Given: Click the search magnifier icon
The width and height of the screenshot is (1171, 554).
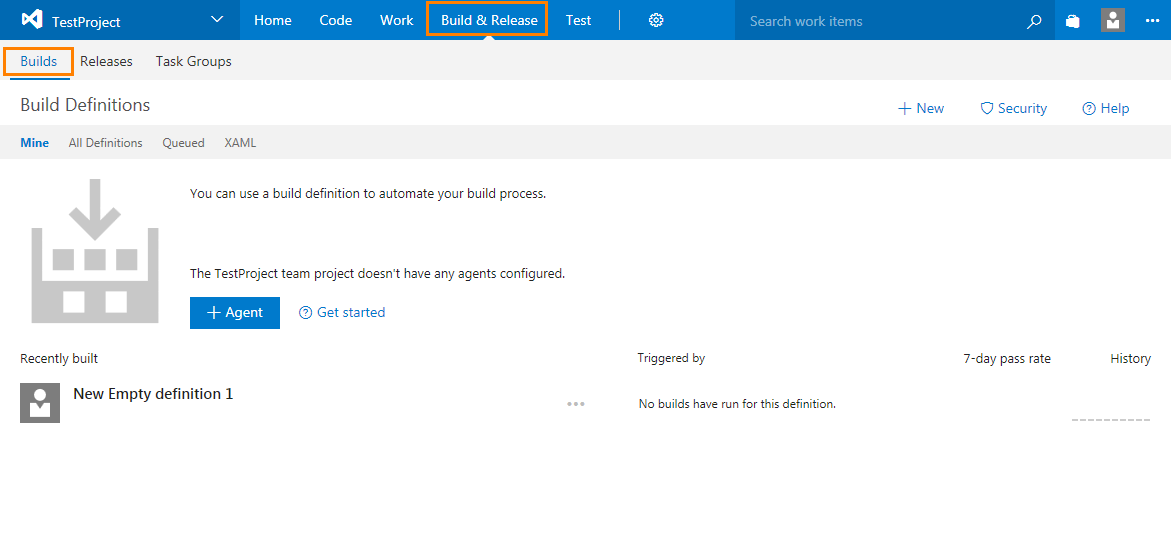Looking at the screenshot, I should [x=1034, y=22].
